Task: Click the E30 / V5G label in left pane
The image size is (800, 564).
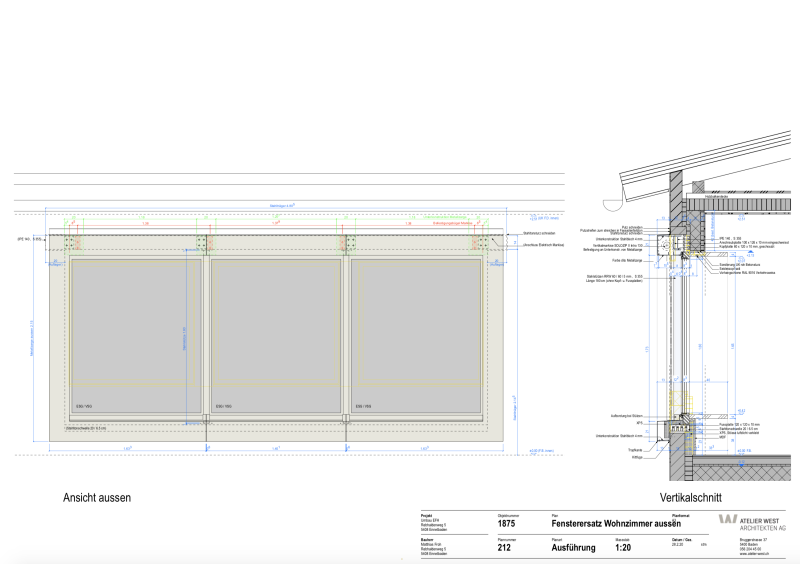Action: point(83,407)
